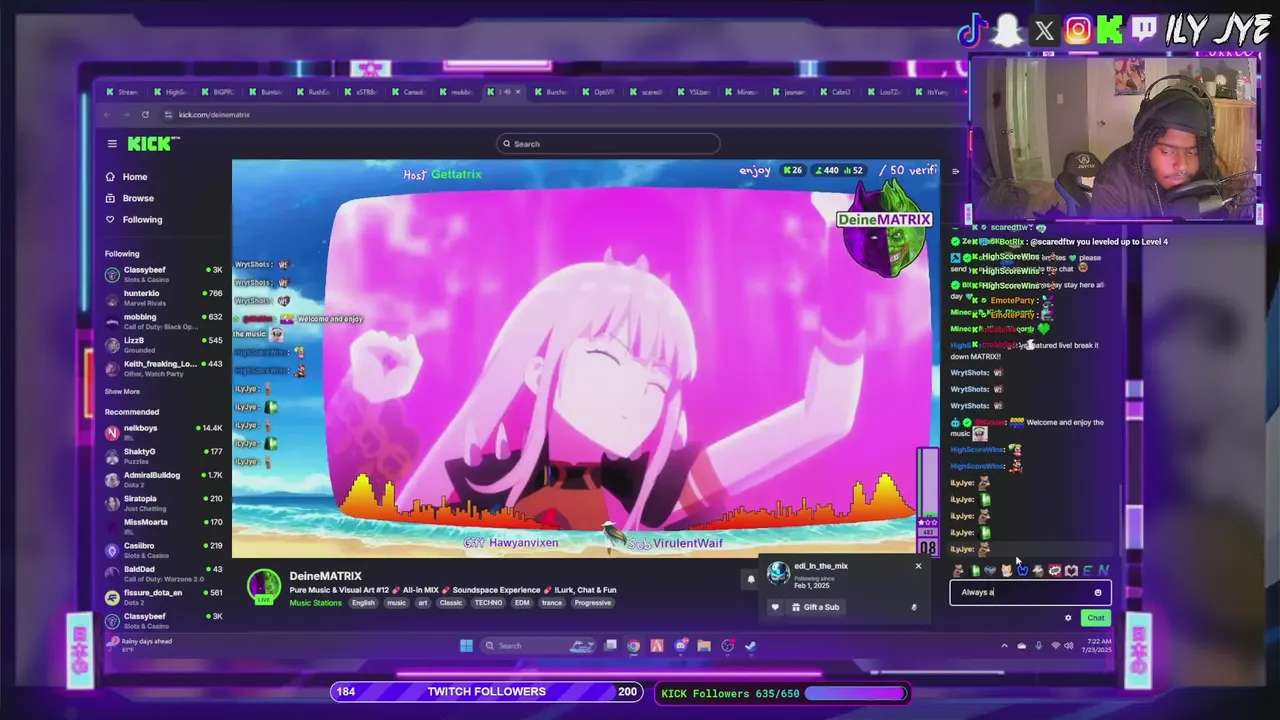The height and width of the screenshot is (720, 1280).
Task: Open ShaktyG recommended channel
Action: 163,454
